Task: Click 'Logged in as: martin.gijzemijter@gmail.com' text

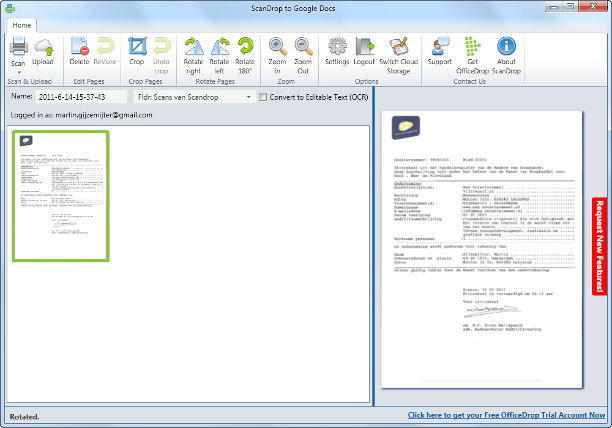Action: [x=82, y=115]
